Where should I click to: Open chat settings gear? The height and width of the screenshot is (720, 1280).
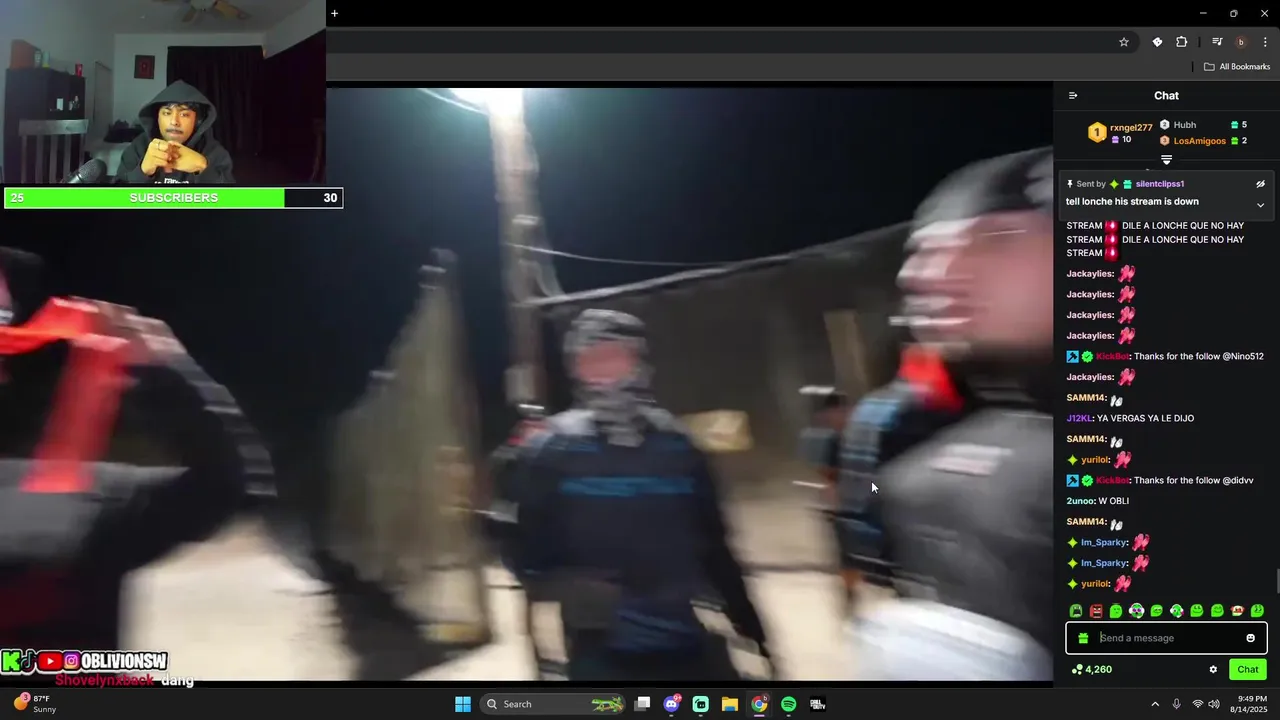[1213, 670]
